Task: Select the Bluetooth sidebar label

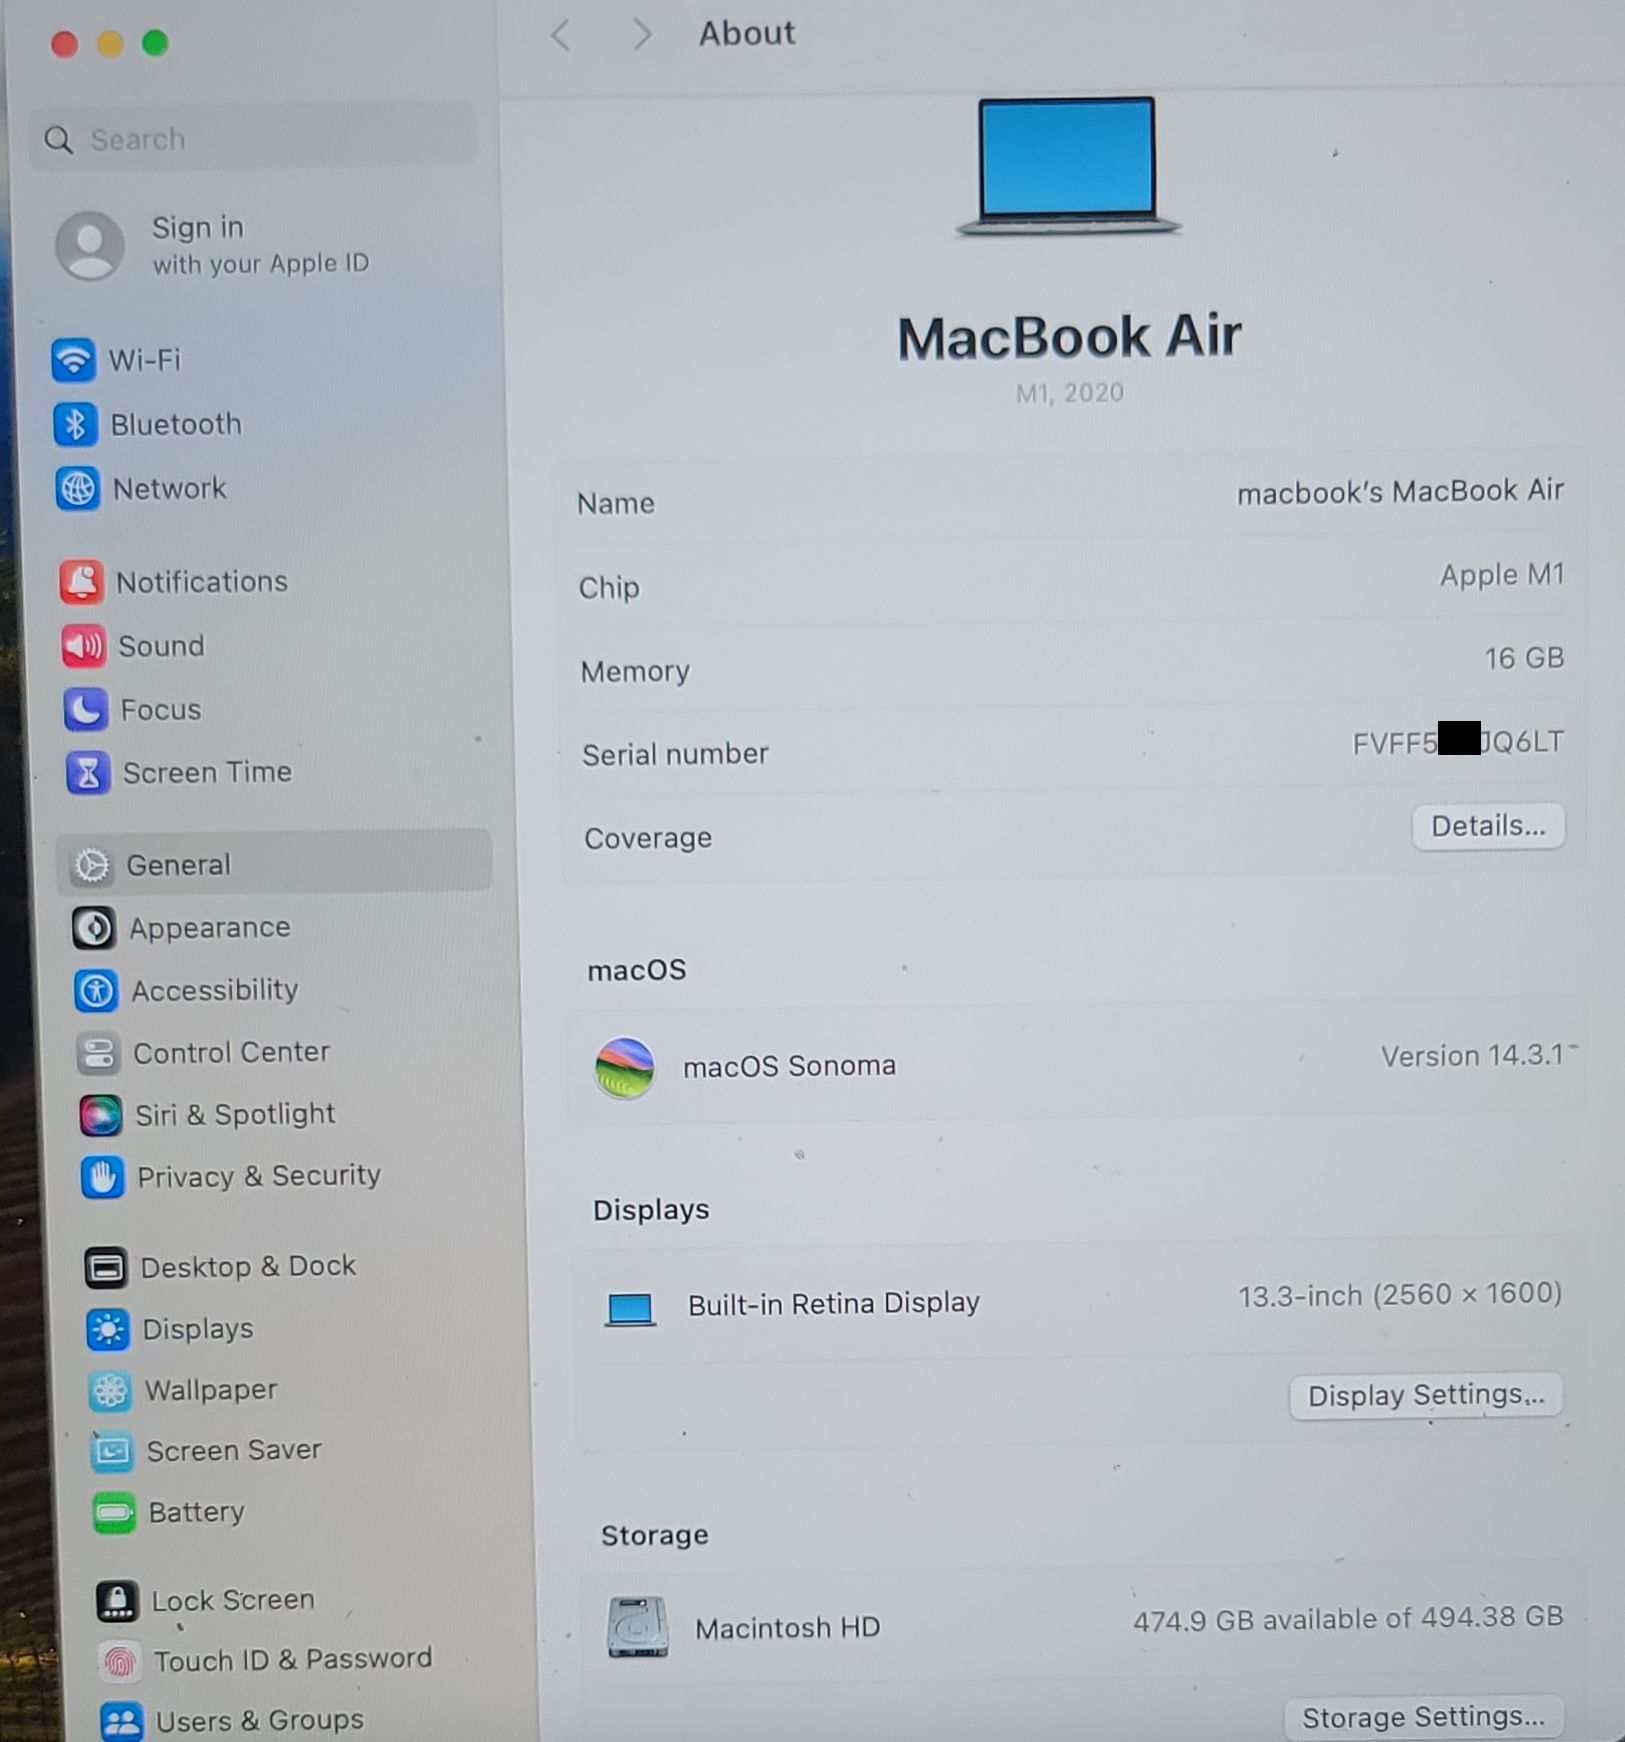Action: 176,424
